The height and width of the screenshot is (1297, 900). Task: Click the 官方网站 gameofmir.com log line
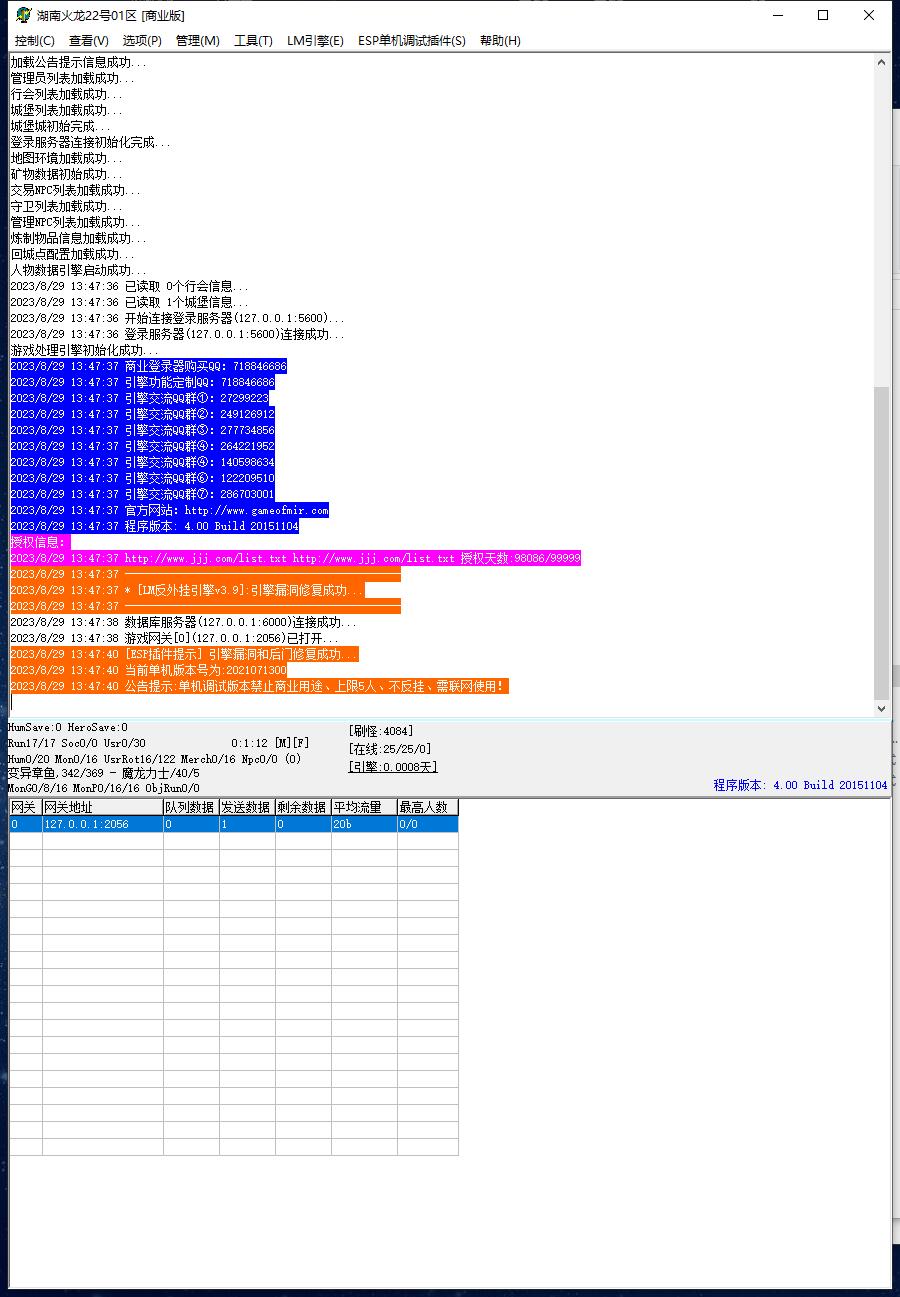(x=170, y=510)
